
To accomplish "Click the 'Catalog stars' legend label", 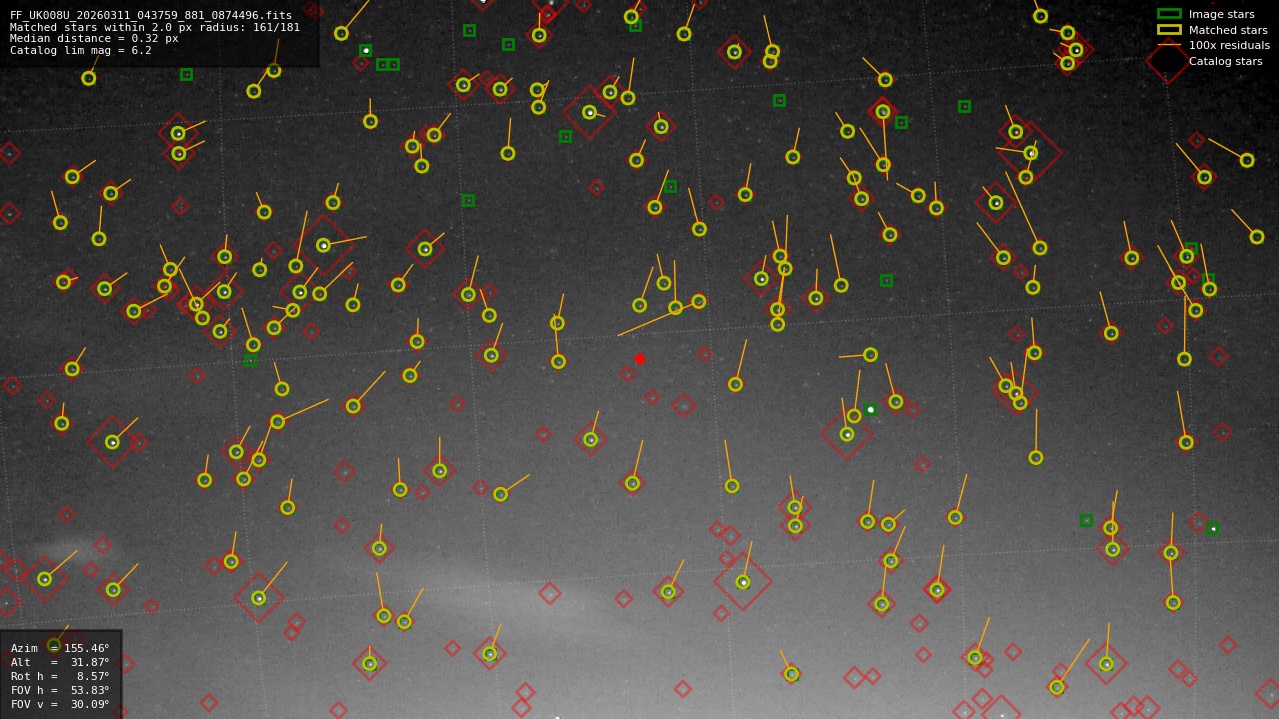I will pos(1225,62).
